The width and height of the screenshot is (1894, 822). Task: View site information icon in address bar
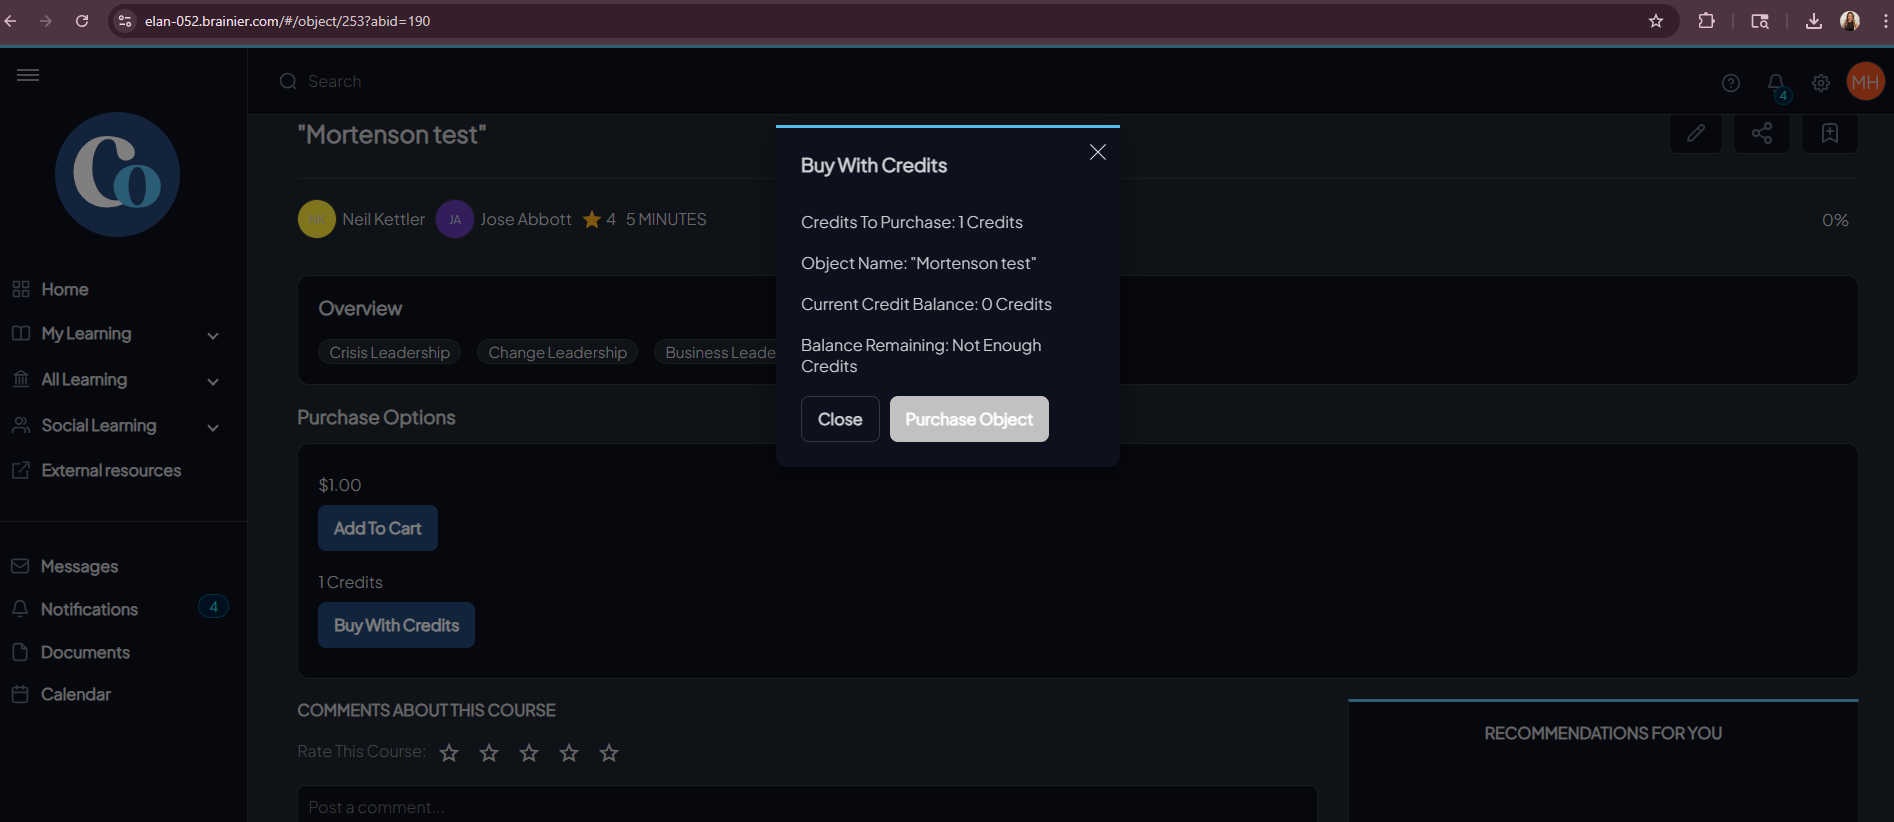(x=125, y=21)
